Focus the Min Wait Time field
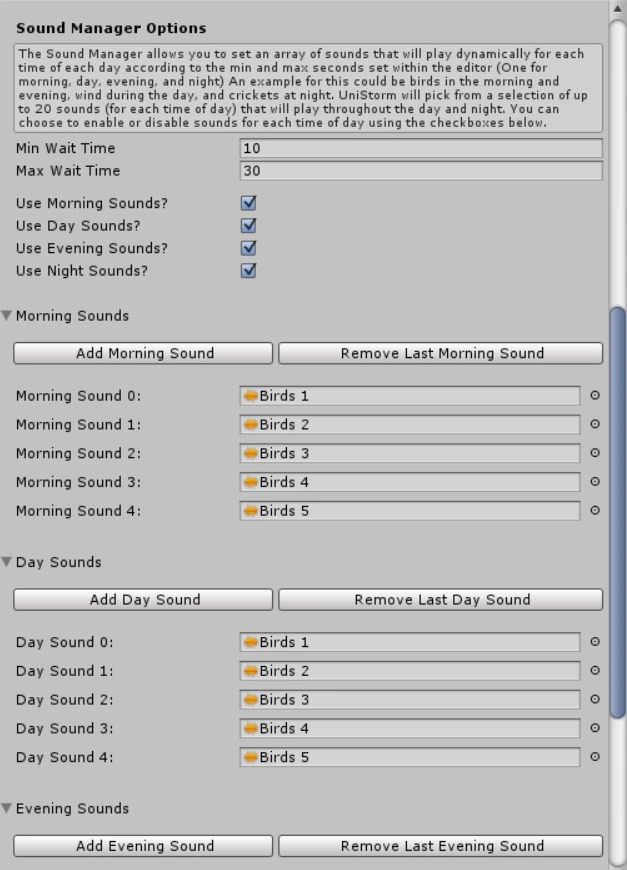Image resolution: width=627 pixels, height=870 pixels. (421, 148)
